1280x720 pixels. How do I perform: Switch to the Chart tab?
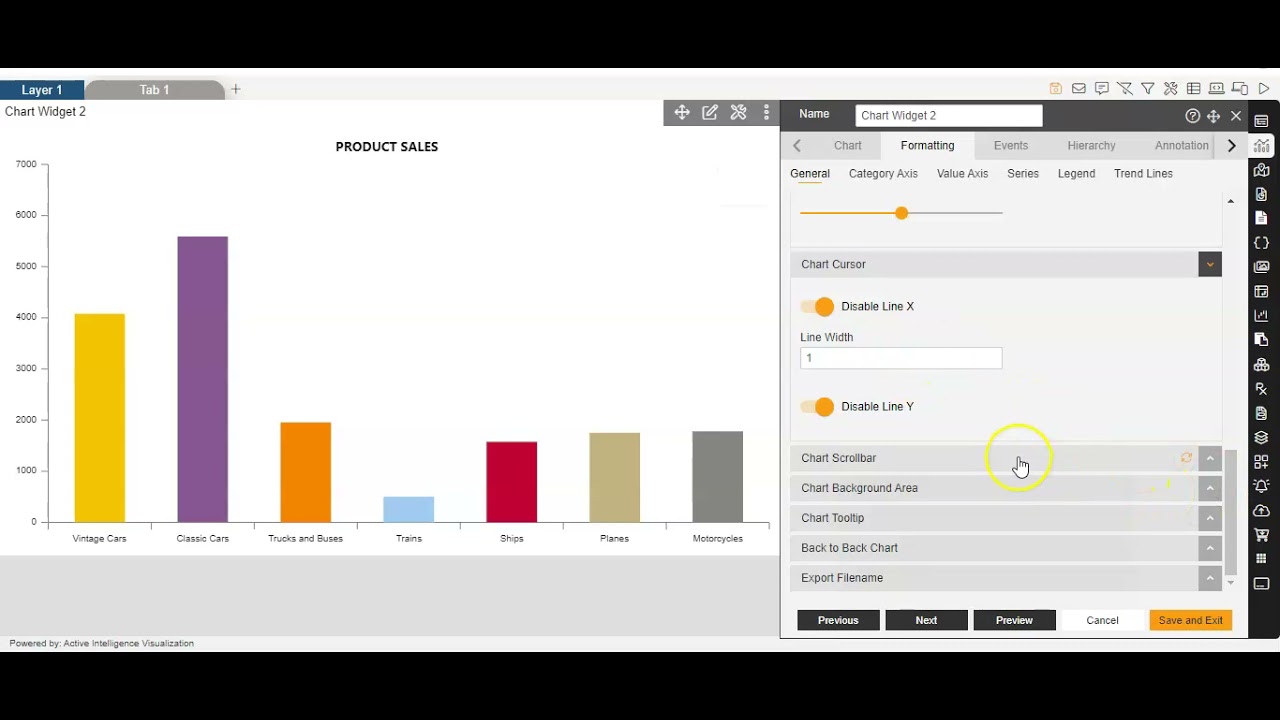848,146
